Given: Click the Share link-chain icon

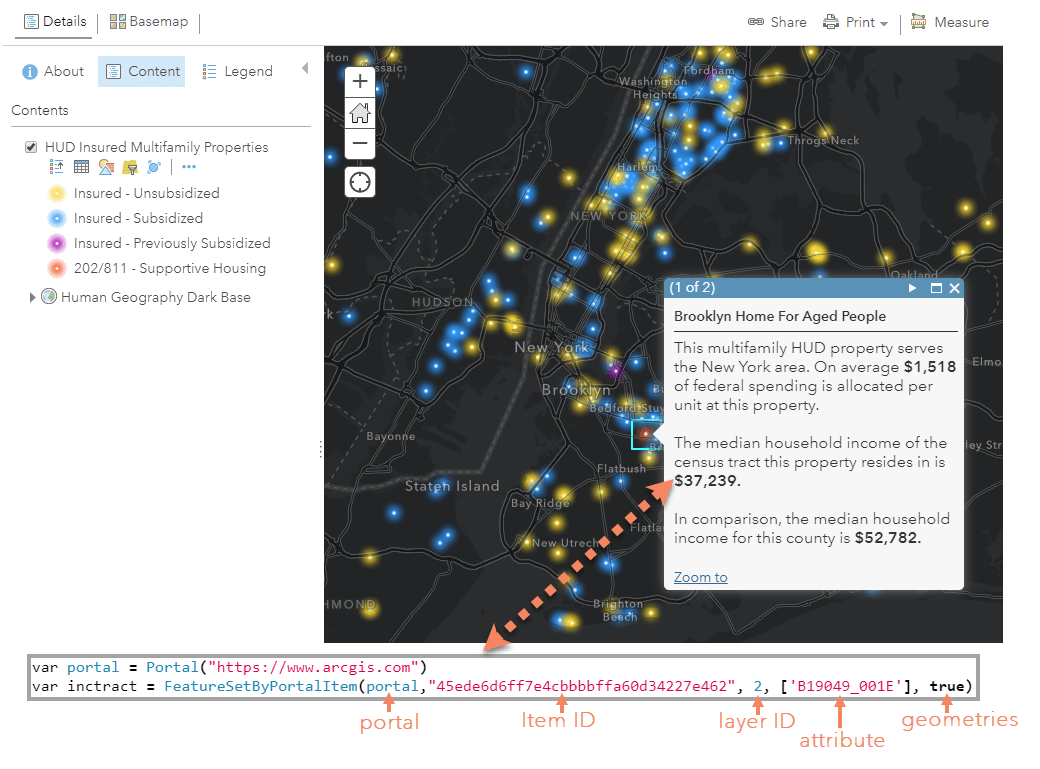Looking at the screenshot, I should point(756,22).
